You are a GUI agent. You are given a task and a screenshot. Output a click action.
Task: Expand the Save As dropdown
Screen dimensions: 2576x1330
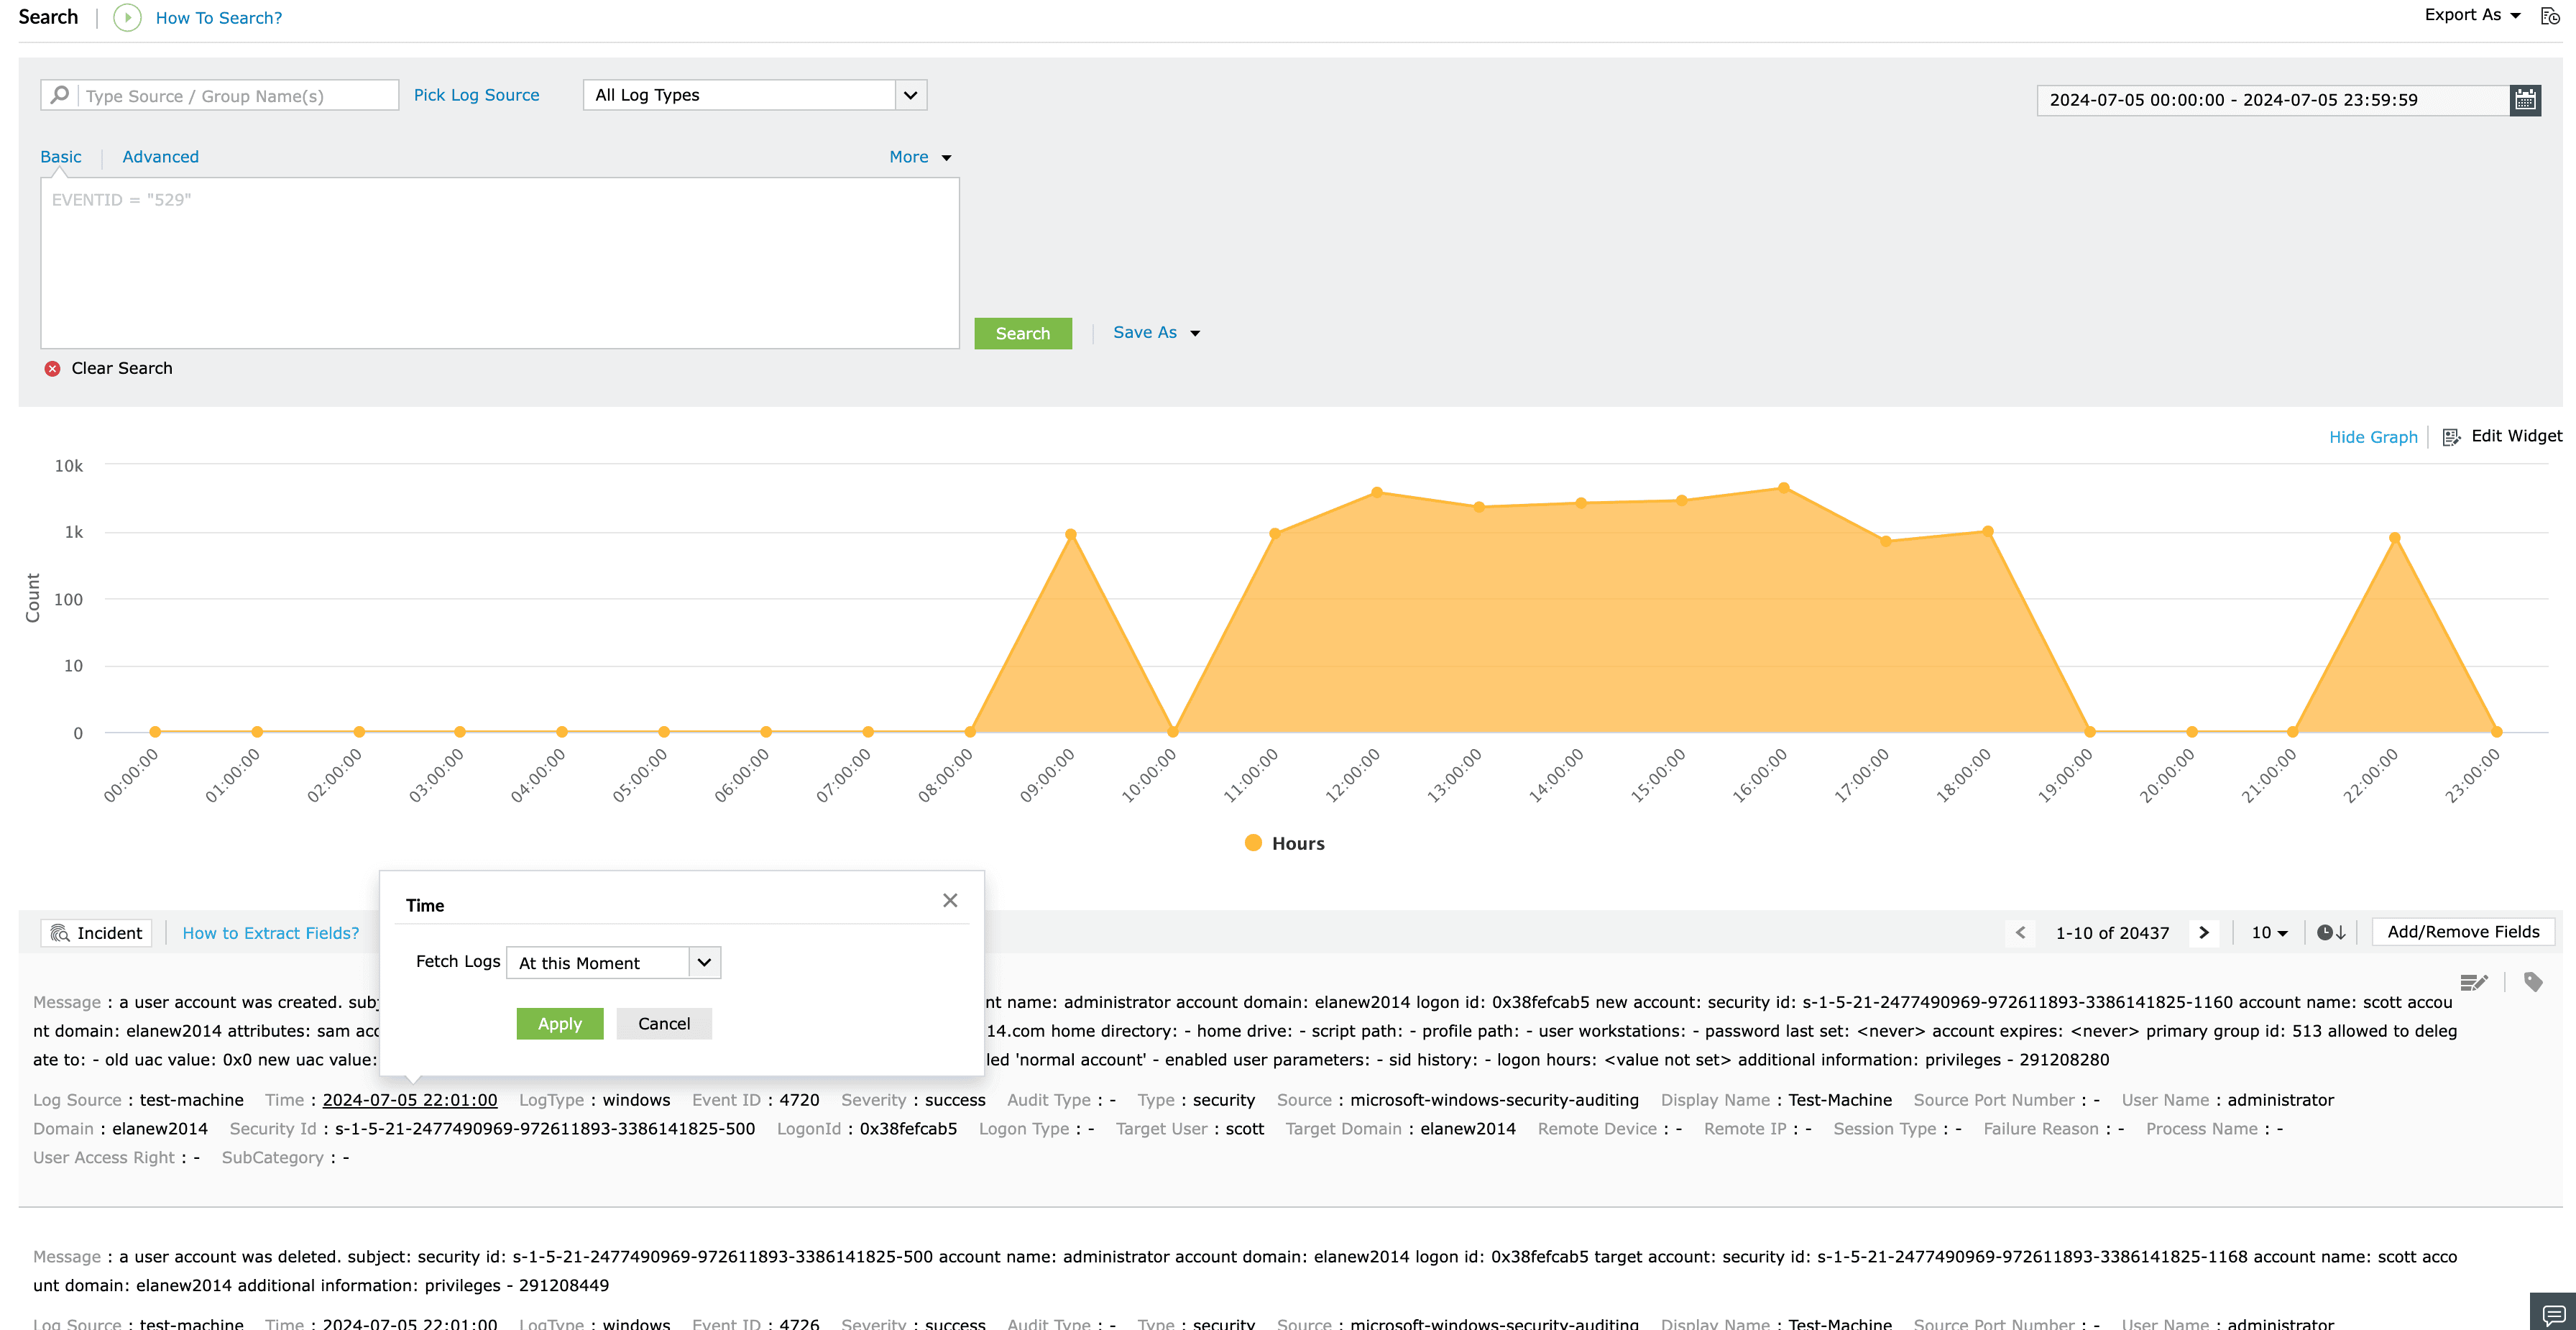[1156, 332]
